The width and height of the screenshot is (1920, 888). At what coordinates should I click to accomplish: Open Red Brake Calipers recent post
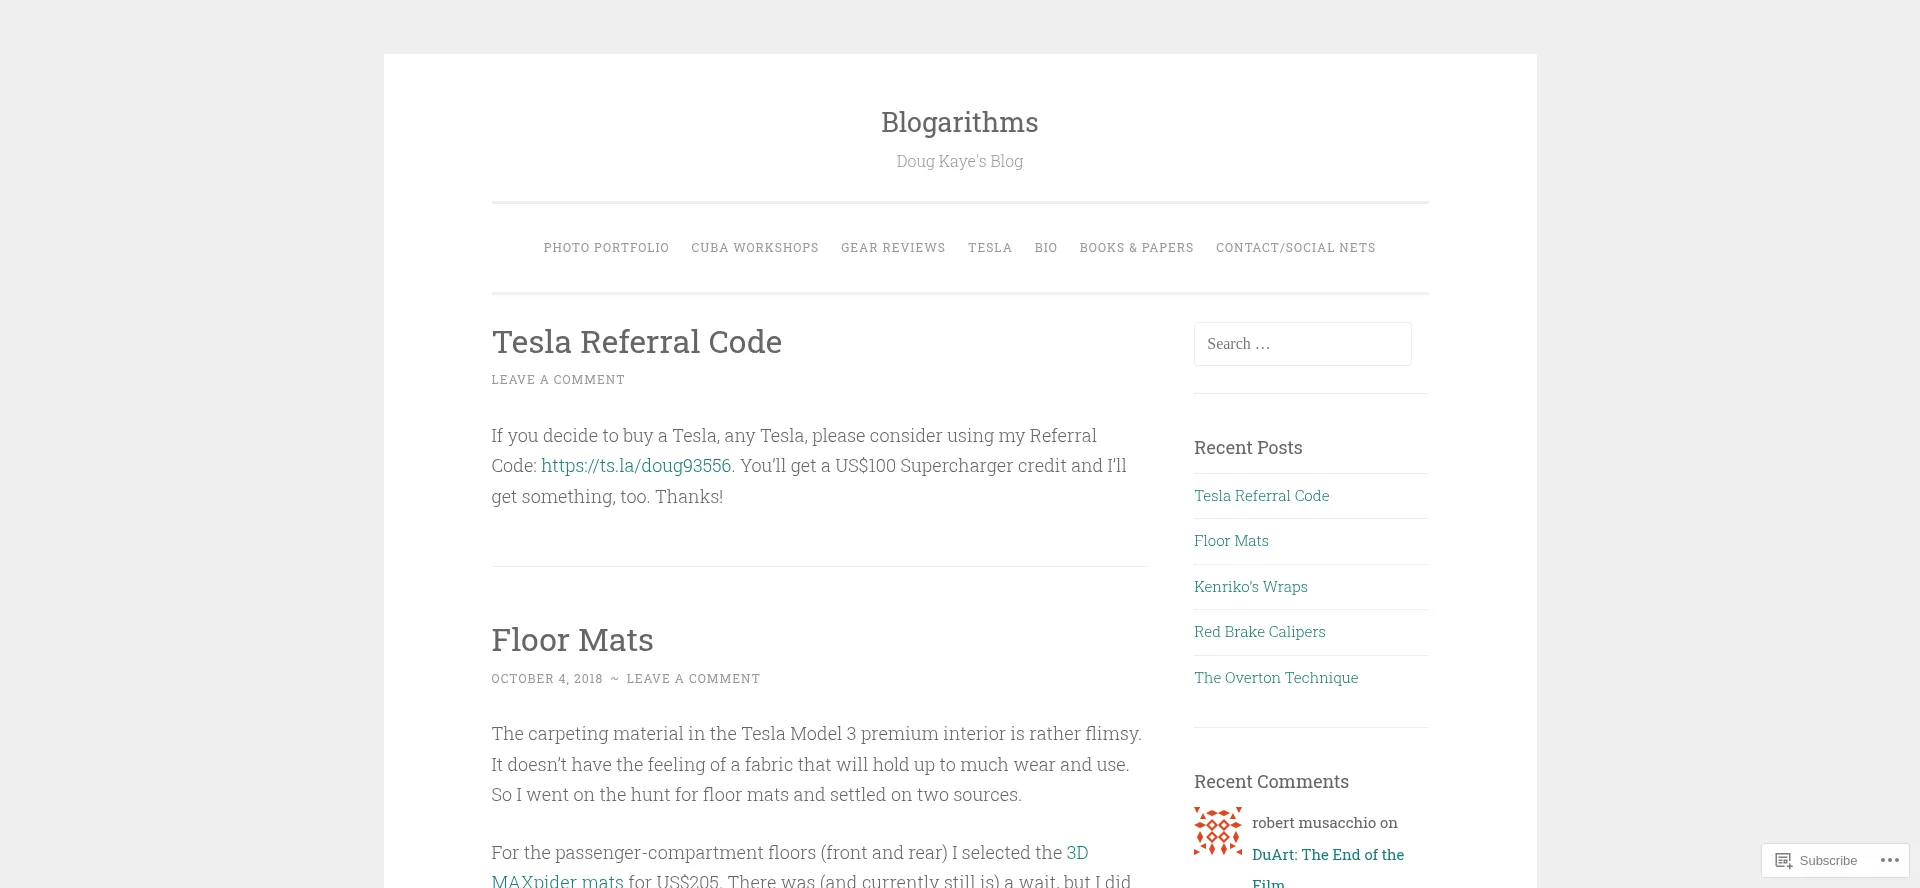point(1259,632)
